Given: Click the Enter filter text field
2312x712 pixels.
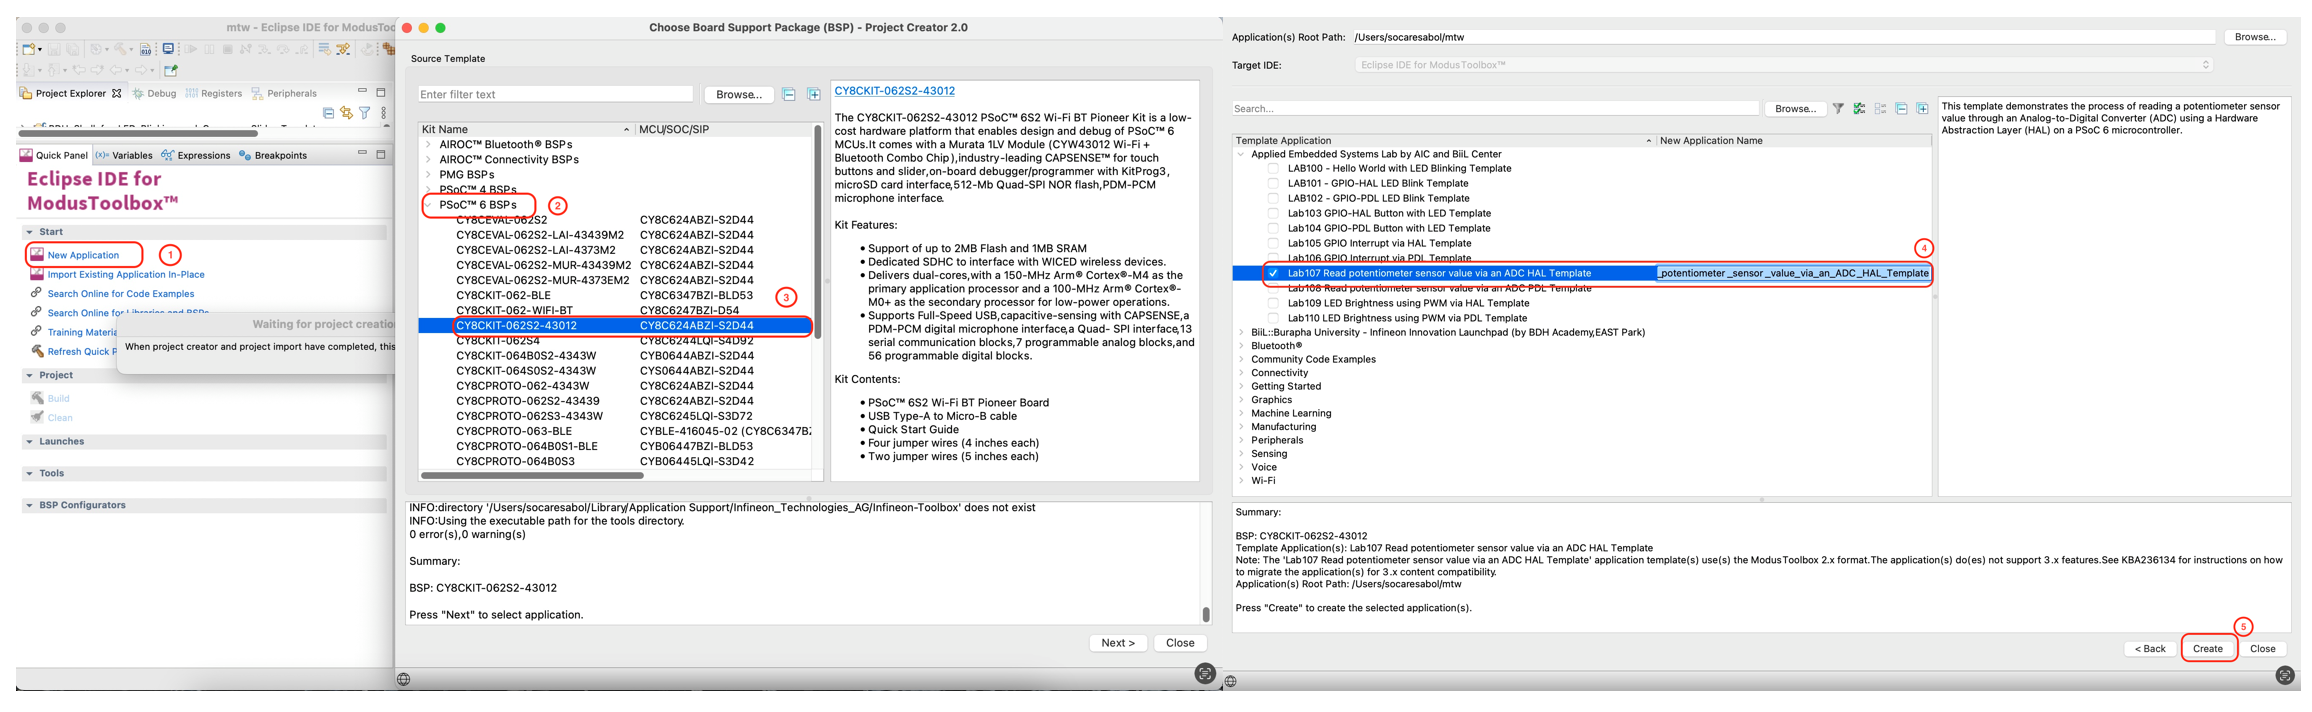Looking at the screenshot, I should click(555, 95).
